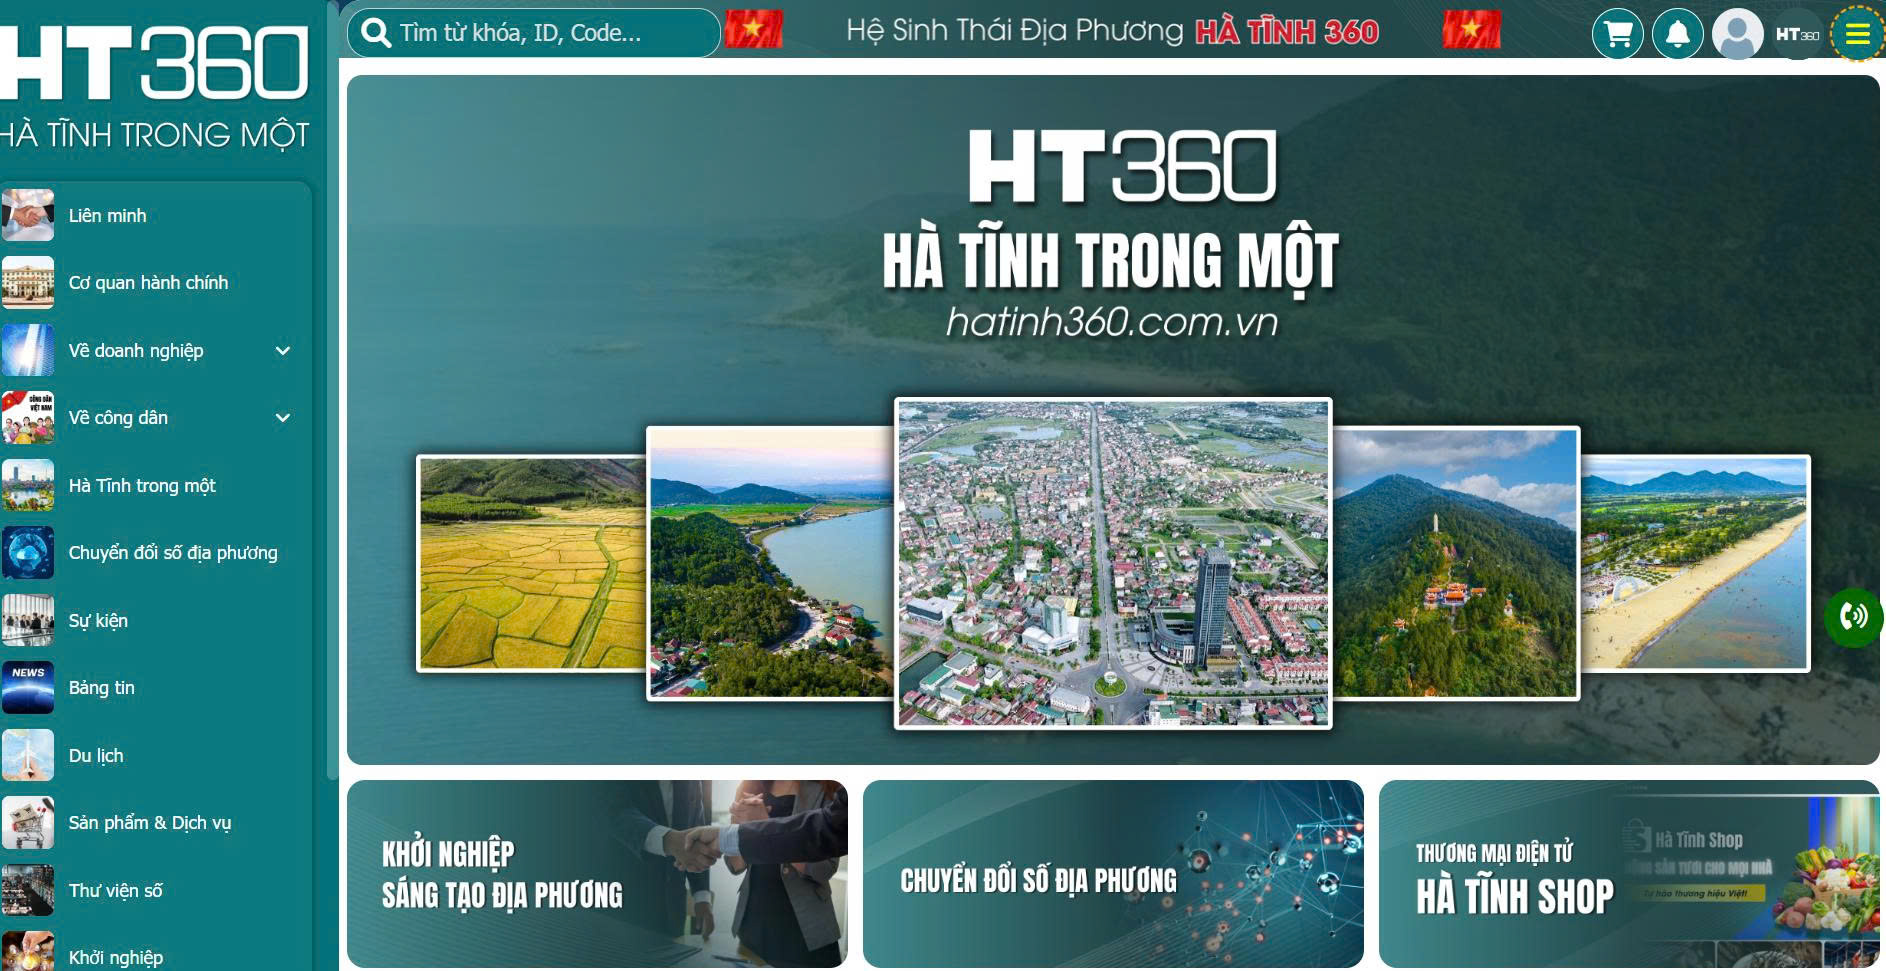Expand the Về doanh nghiệp submenu
The height and width of the screenshot is (971, 1886).
283,351
